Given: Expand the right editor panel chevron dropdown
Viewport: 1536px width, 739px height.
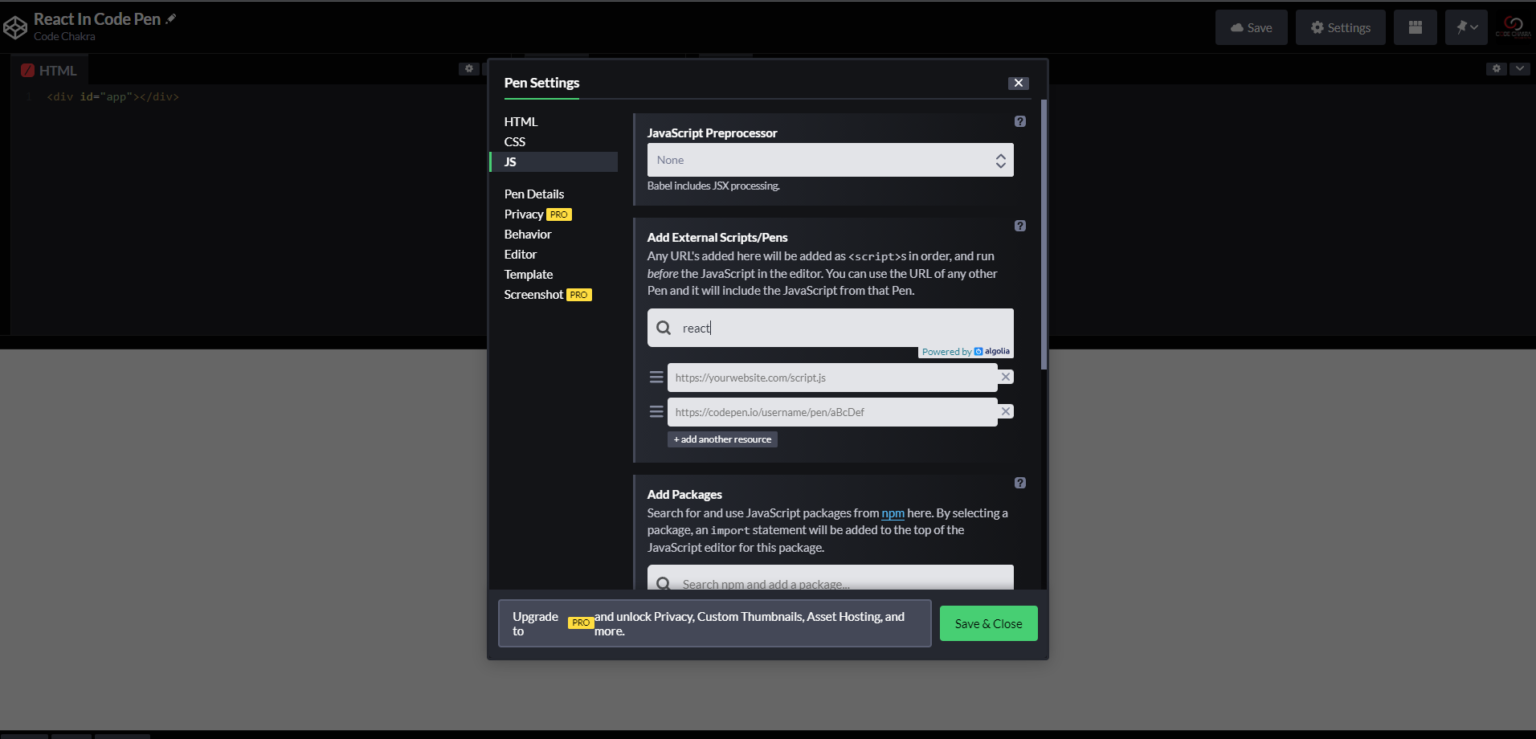Looking at the screenshot, I should click(1520, 69).
